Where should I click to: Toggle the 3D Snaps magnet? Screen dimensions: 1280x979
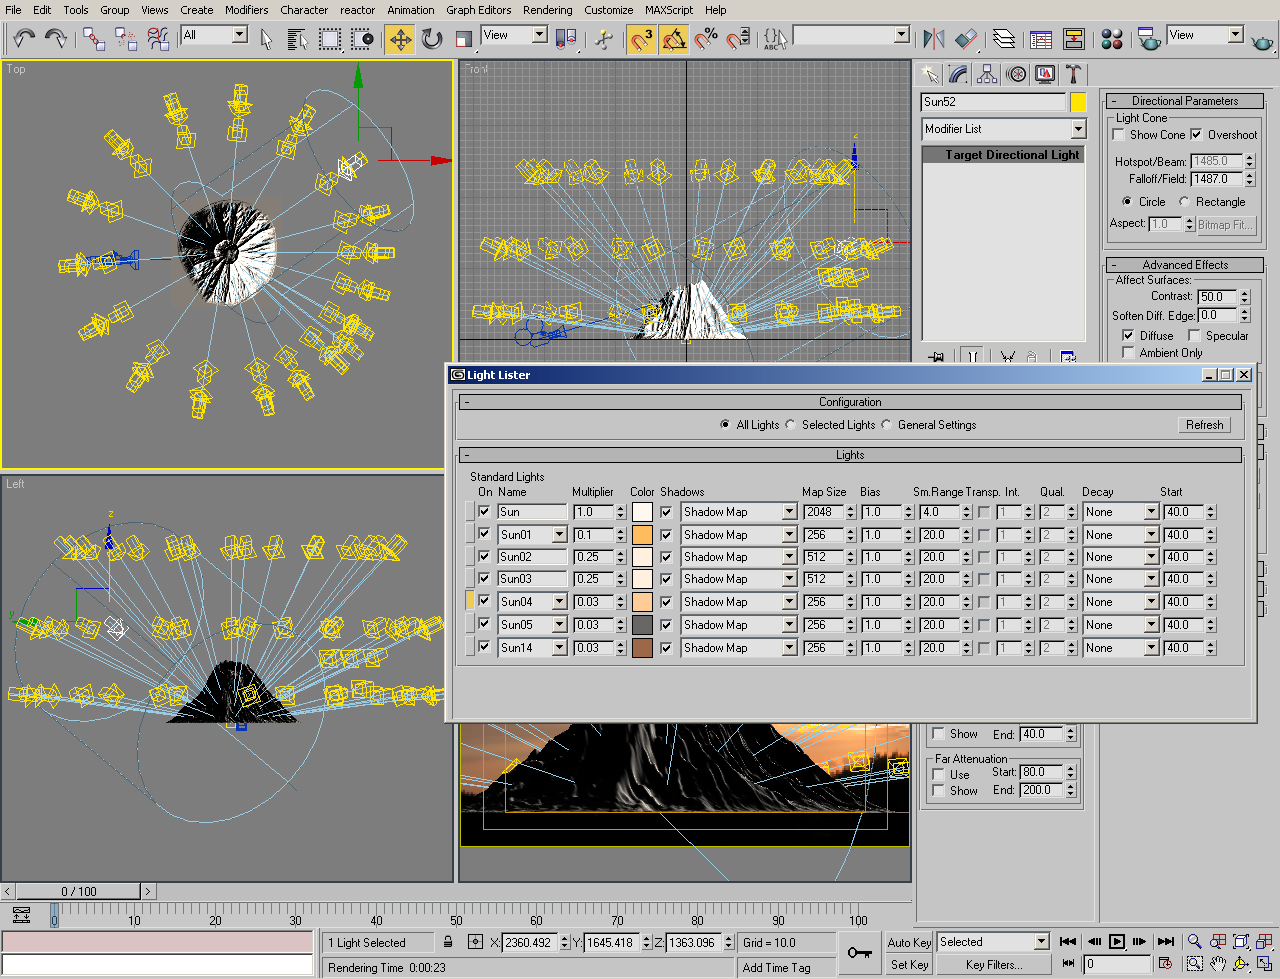click(641, 39)
